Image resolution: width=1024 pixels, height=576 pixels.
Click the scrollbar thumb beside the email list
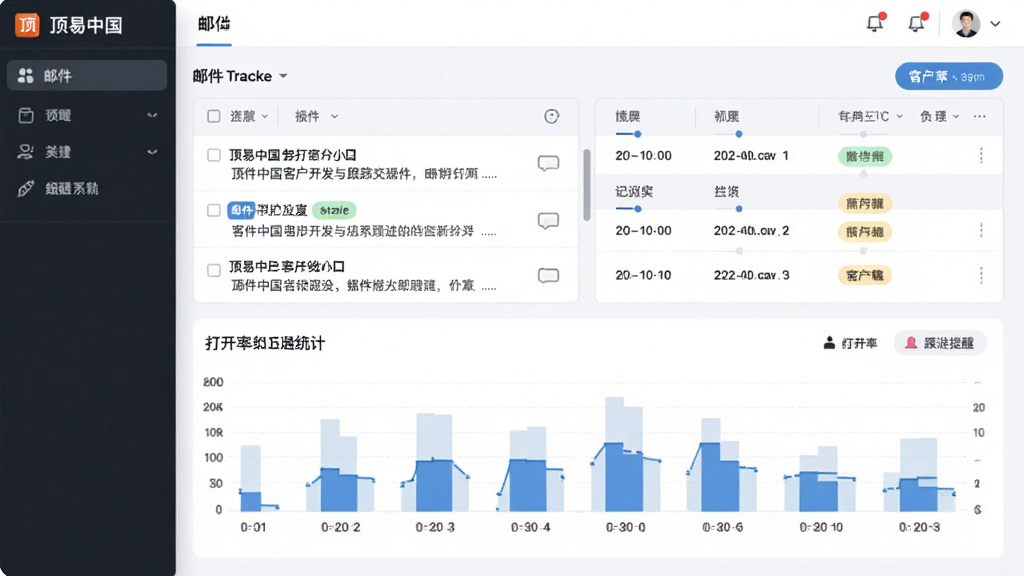point(586,185)
